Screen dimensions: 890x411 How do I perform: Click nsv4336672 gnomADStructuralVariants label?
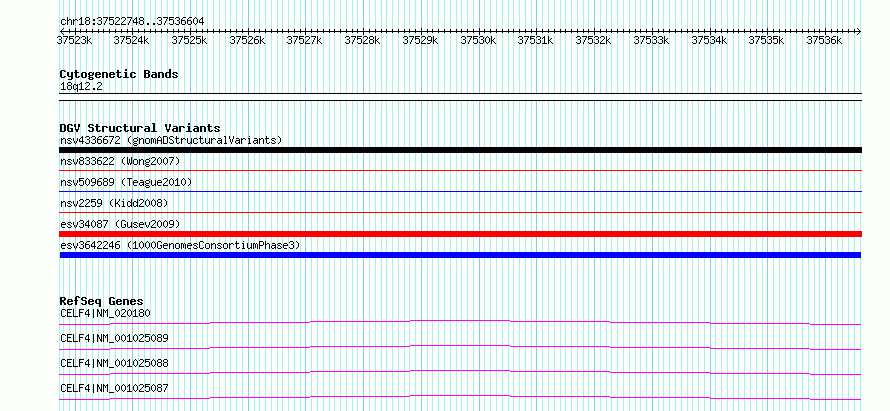pos(171,140)
